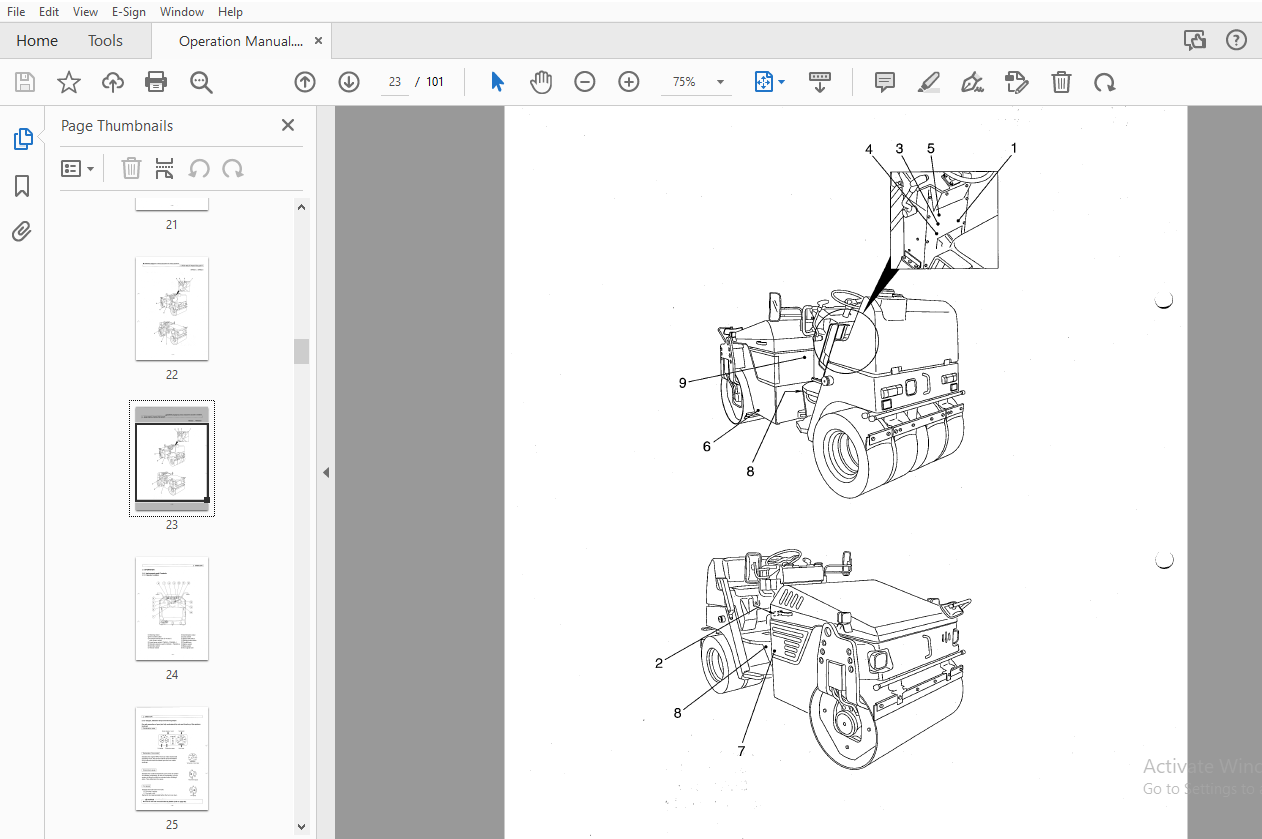
Task: Open the Help question mark icon
Action: (x=1237, y=40)
